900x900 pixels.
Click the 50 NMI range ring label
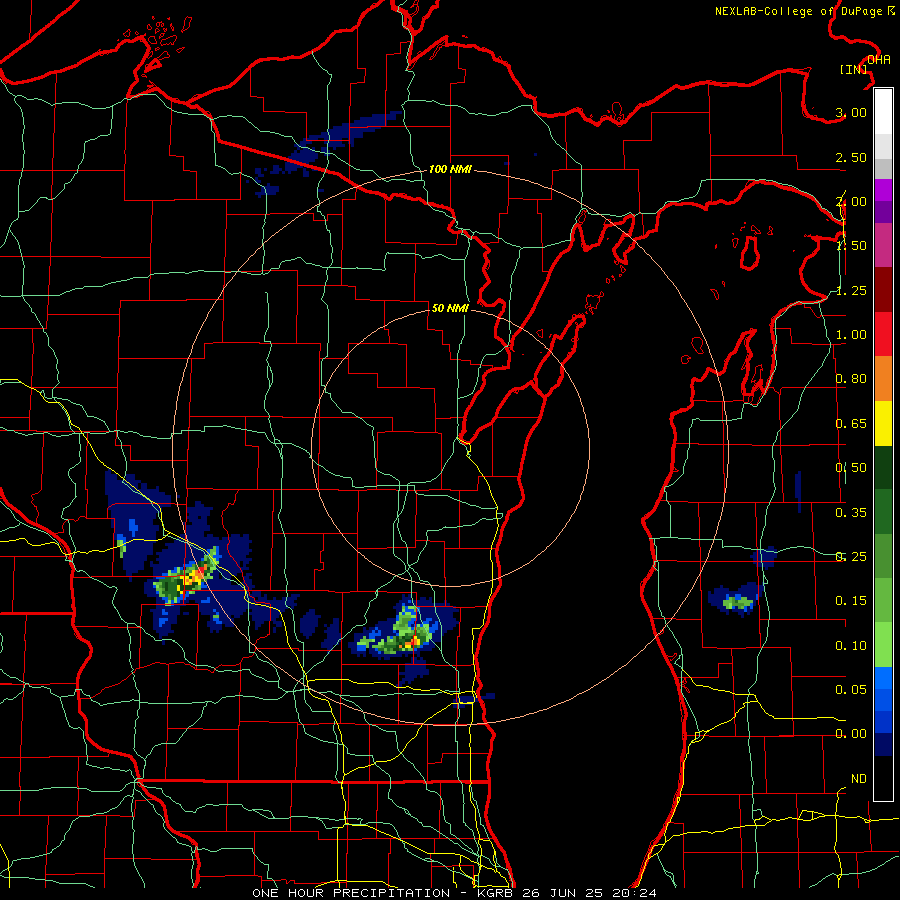pos(450,308)
